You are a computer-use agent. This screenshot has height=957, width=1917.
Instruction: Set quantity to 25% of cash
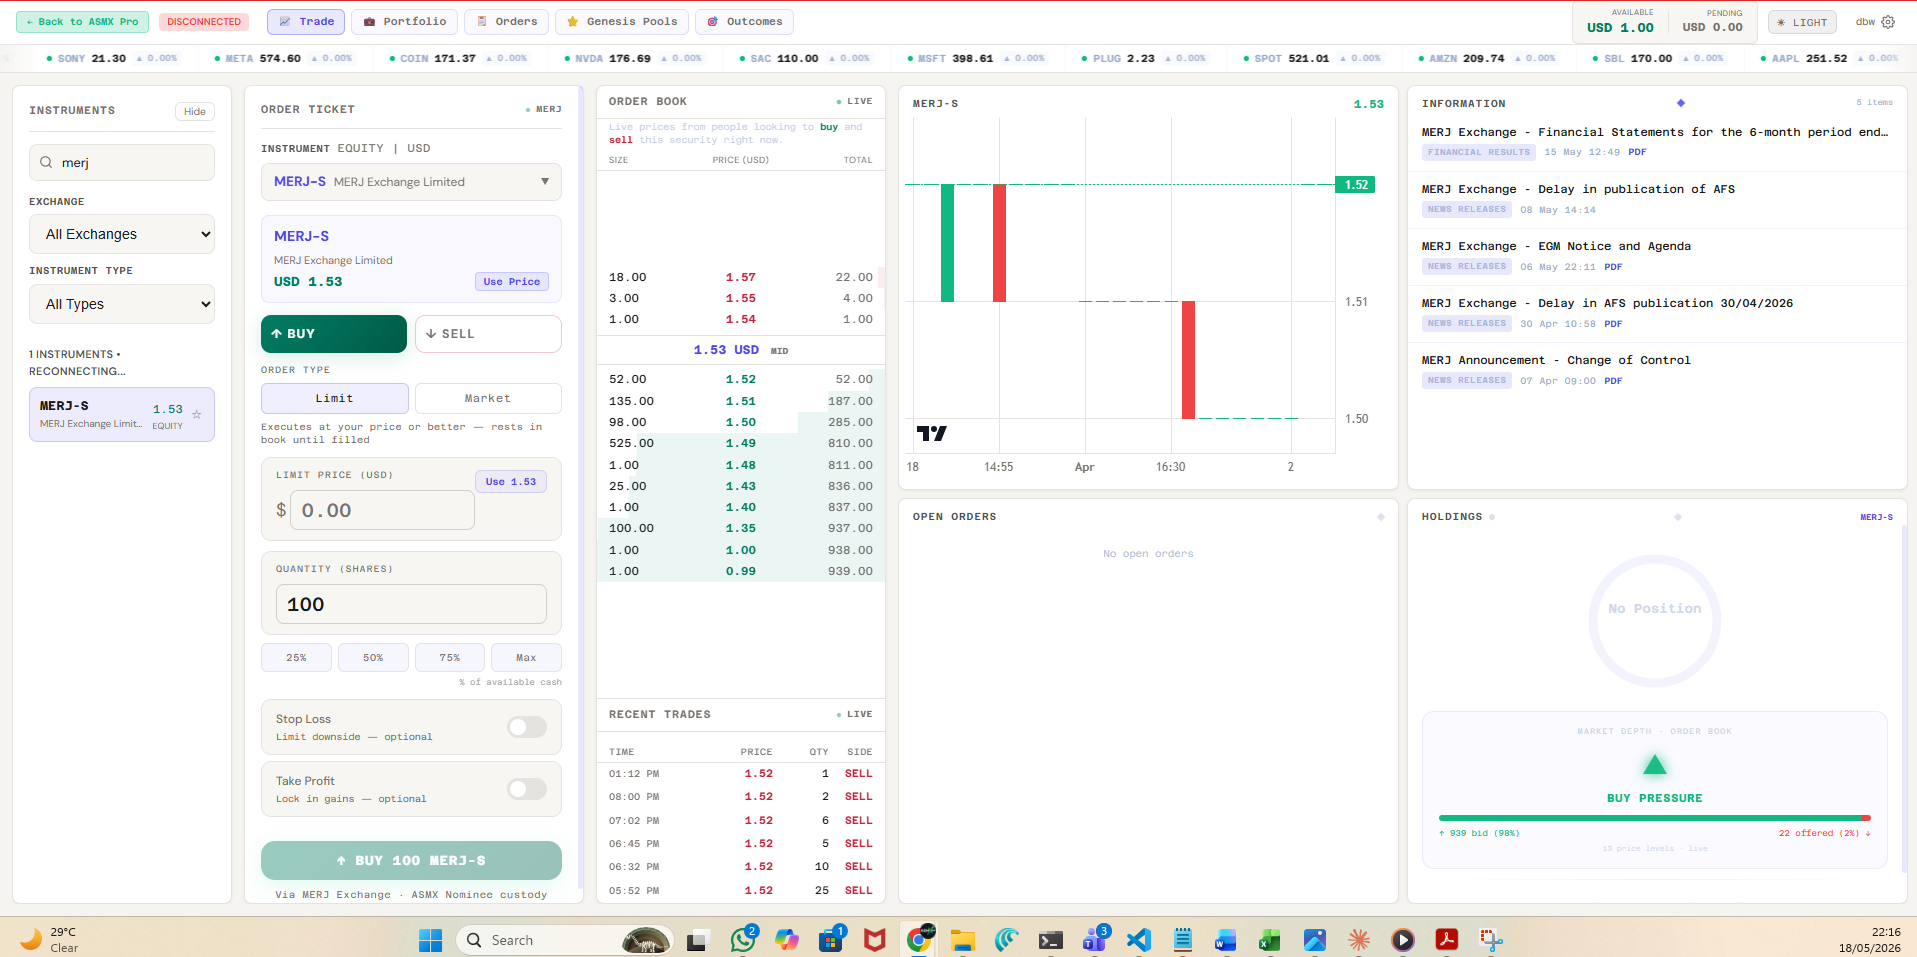point(296,658)
